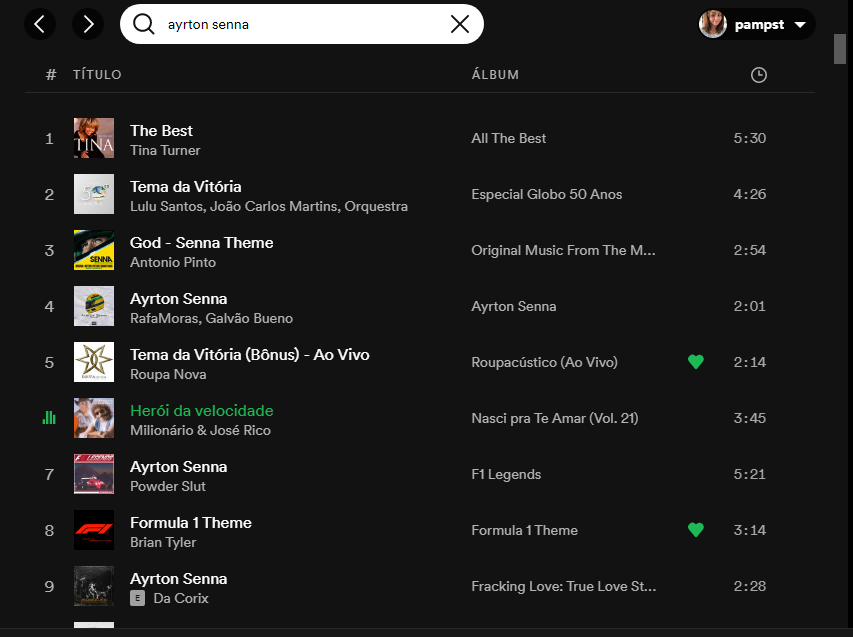Image resolution: width=853 pixels, height=637 pixels.
Task: Click track number 9 beside Da Corix
Action: point(50,586)
